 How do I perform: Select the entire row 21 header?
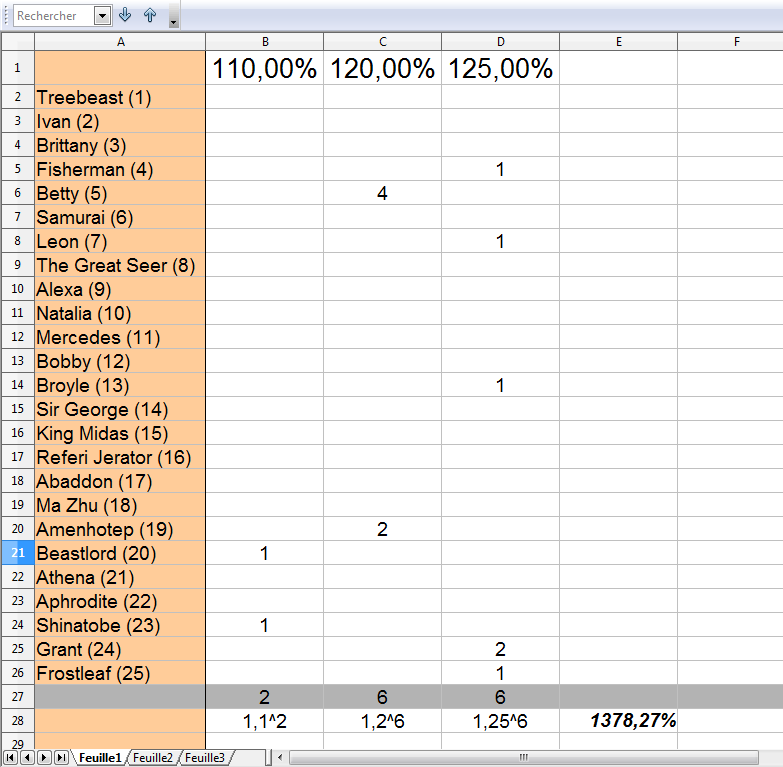17,553
